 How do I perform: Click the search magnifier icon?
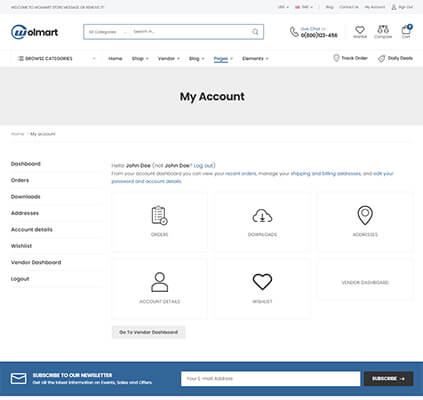(255, 32)
